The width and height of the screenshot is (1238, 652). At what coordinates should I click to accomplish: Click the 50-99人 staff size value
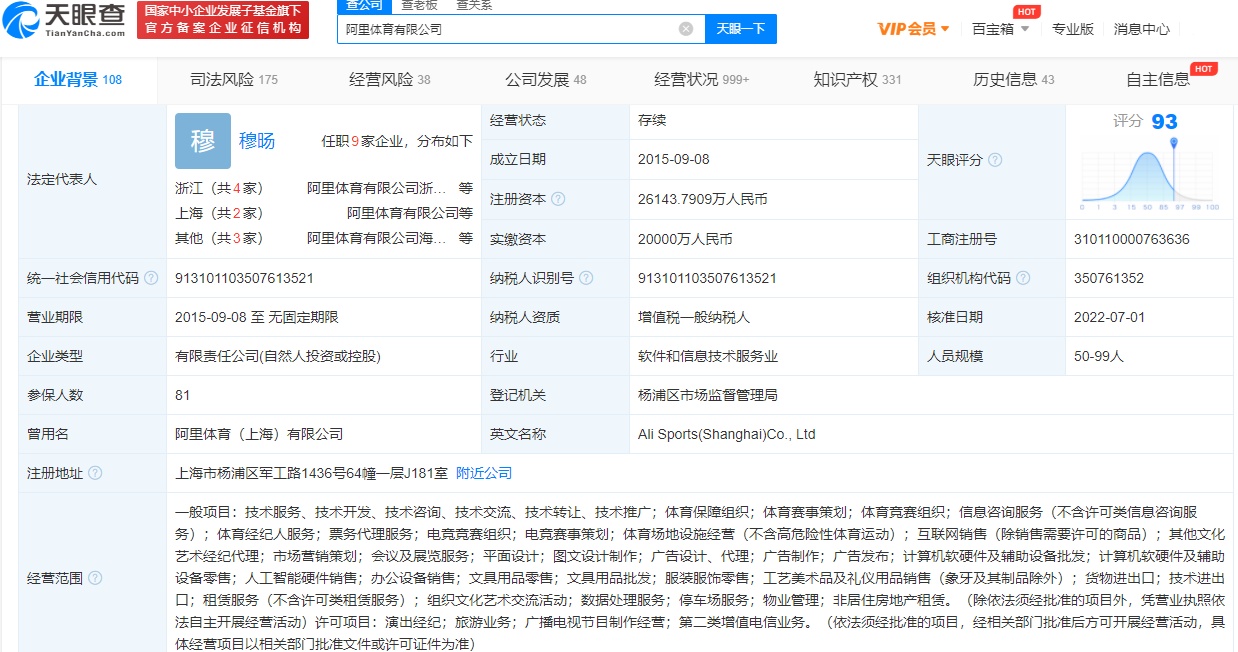pos(1101,356)
